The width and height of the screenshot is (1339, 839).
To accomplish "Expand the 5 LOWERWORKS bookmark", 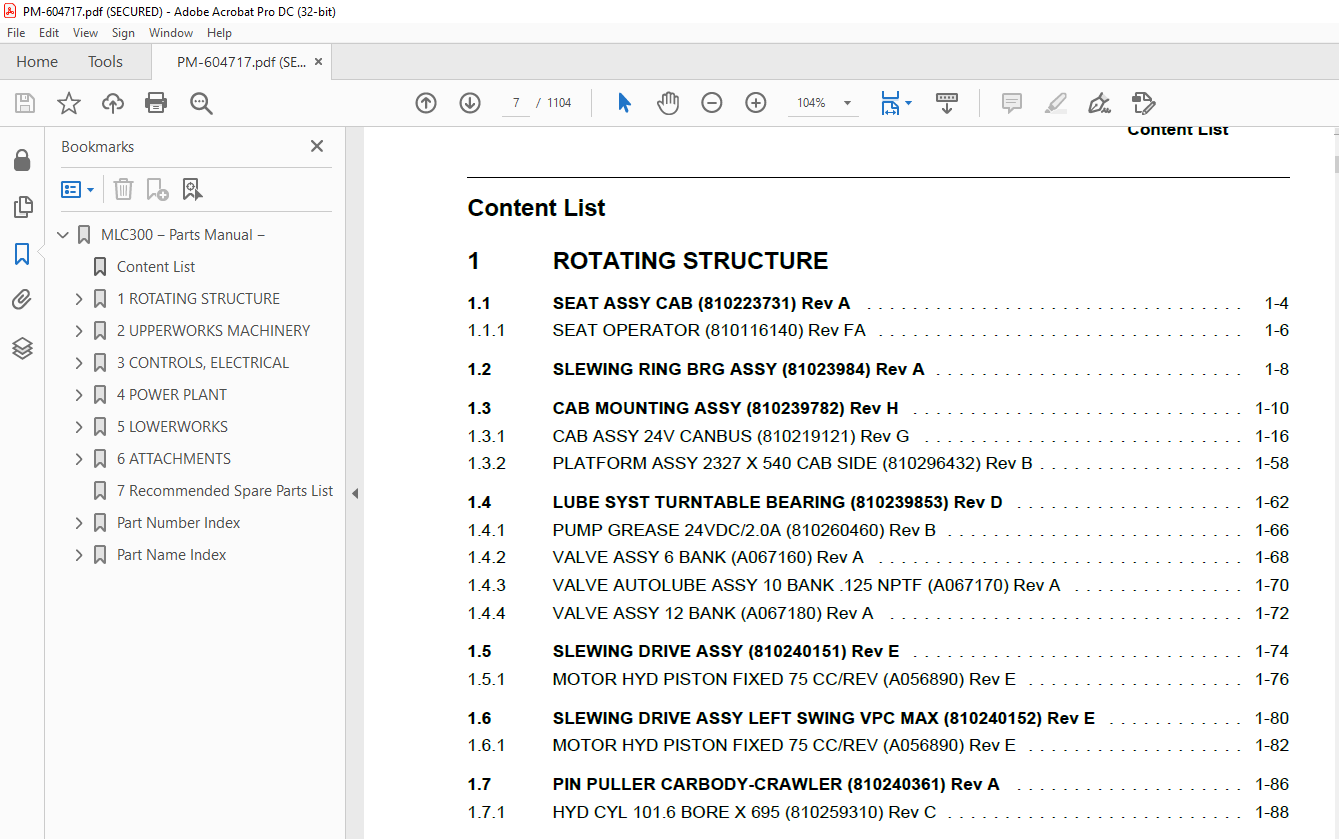I will [79, 427].
